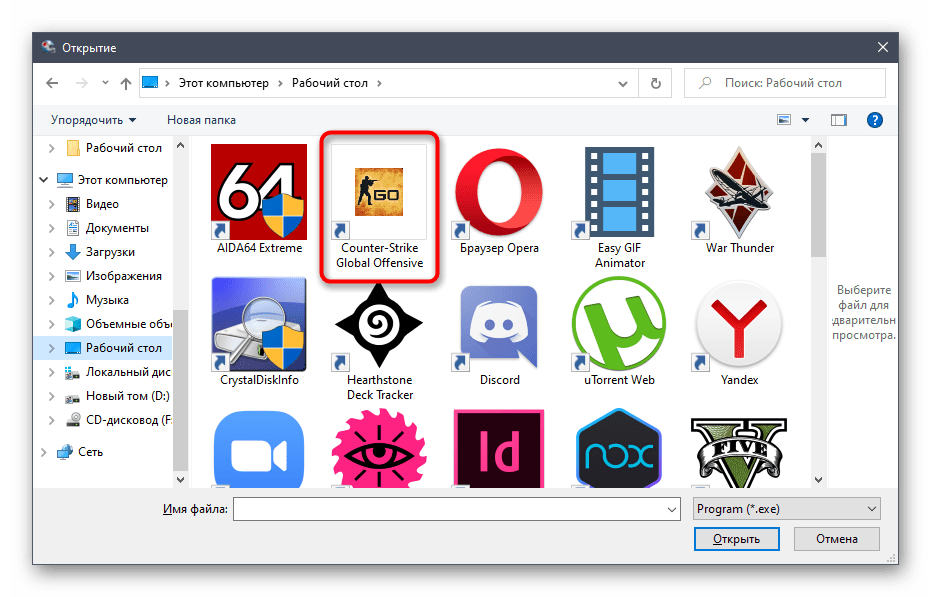Click the Отмена button
The width and height of the screenshot is (931, 597).
click(837, 539)
